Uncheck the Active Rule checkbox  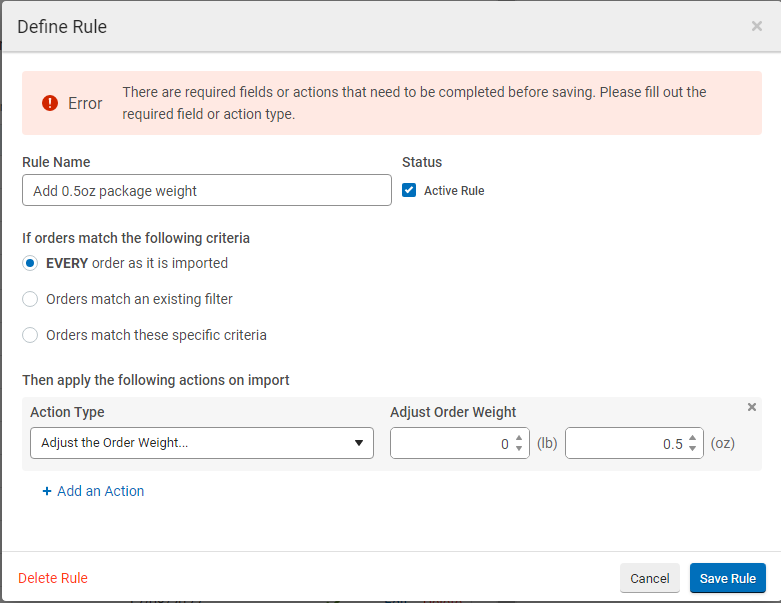(x=409, y=190)
